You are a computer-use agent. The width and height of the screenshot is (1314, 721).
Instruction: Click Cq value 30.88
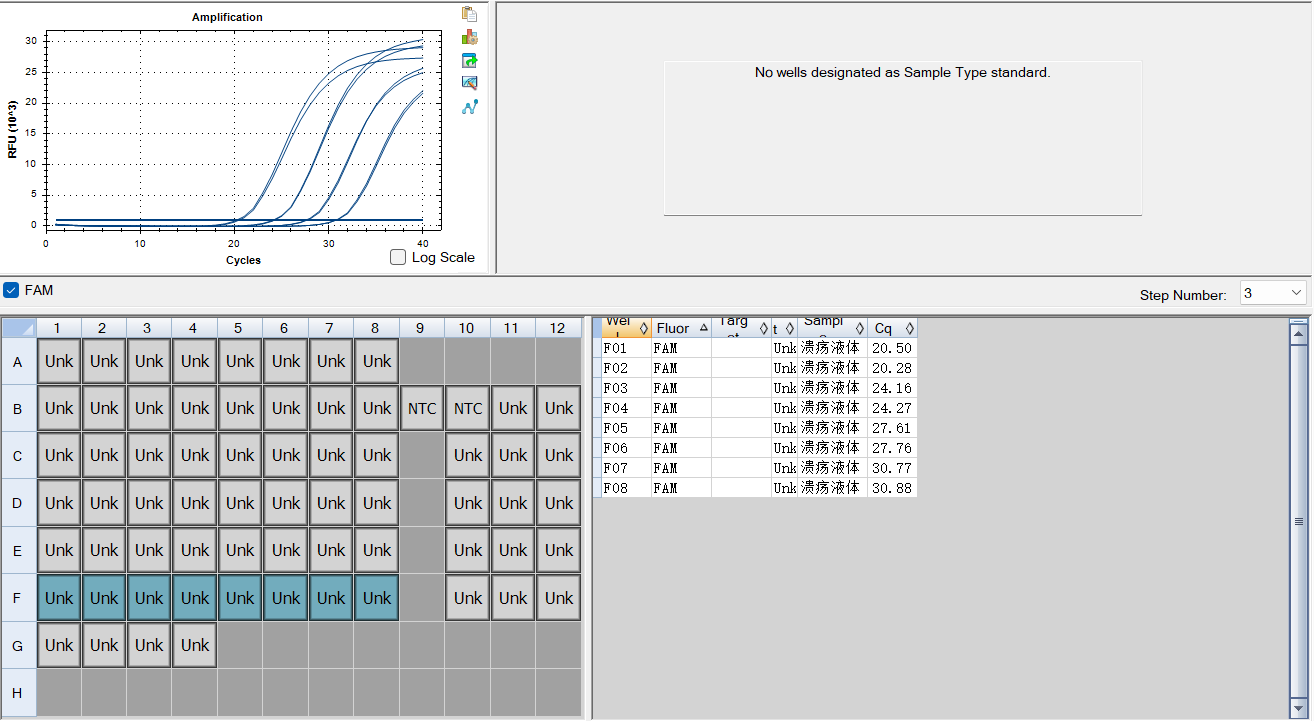coord(892,488)
